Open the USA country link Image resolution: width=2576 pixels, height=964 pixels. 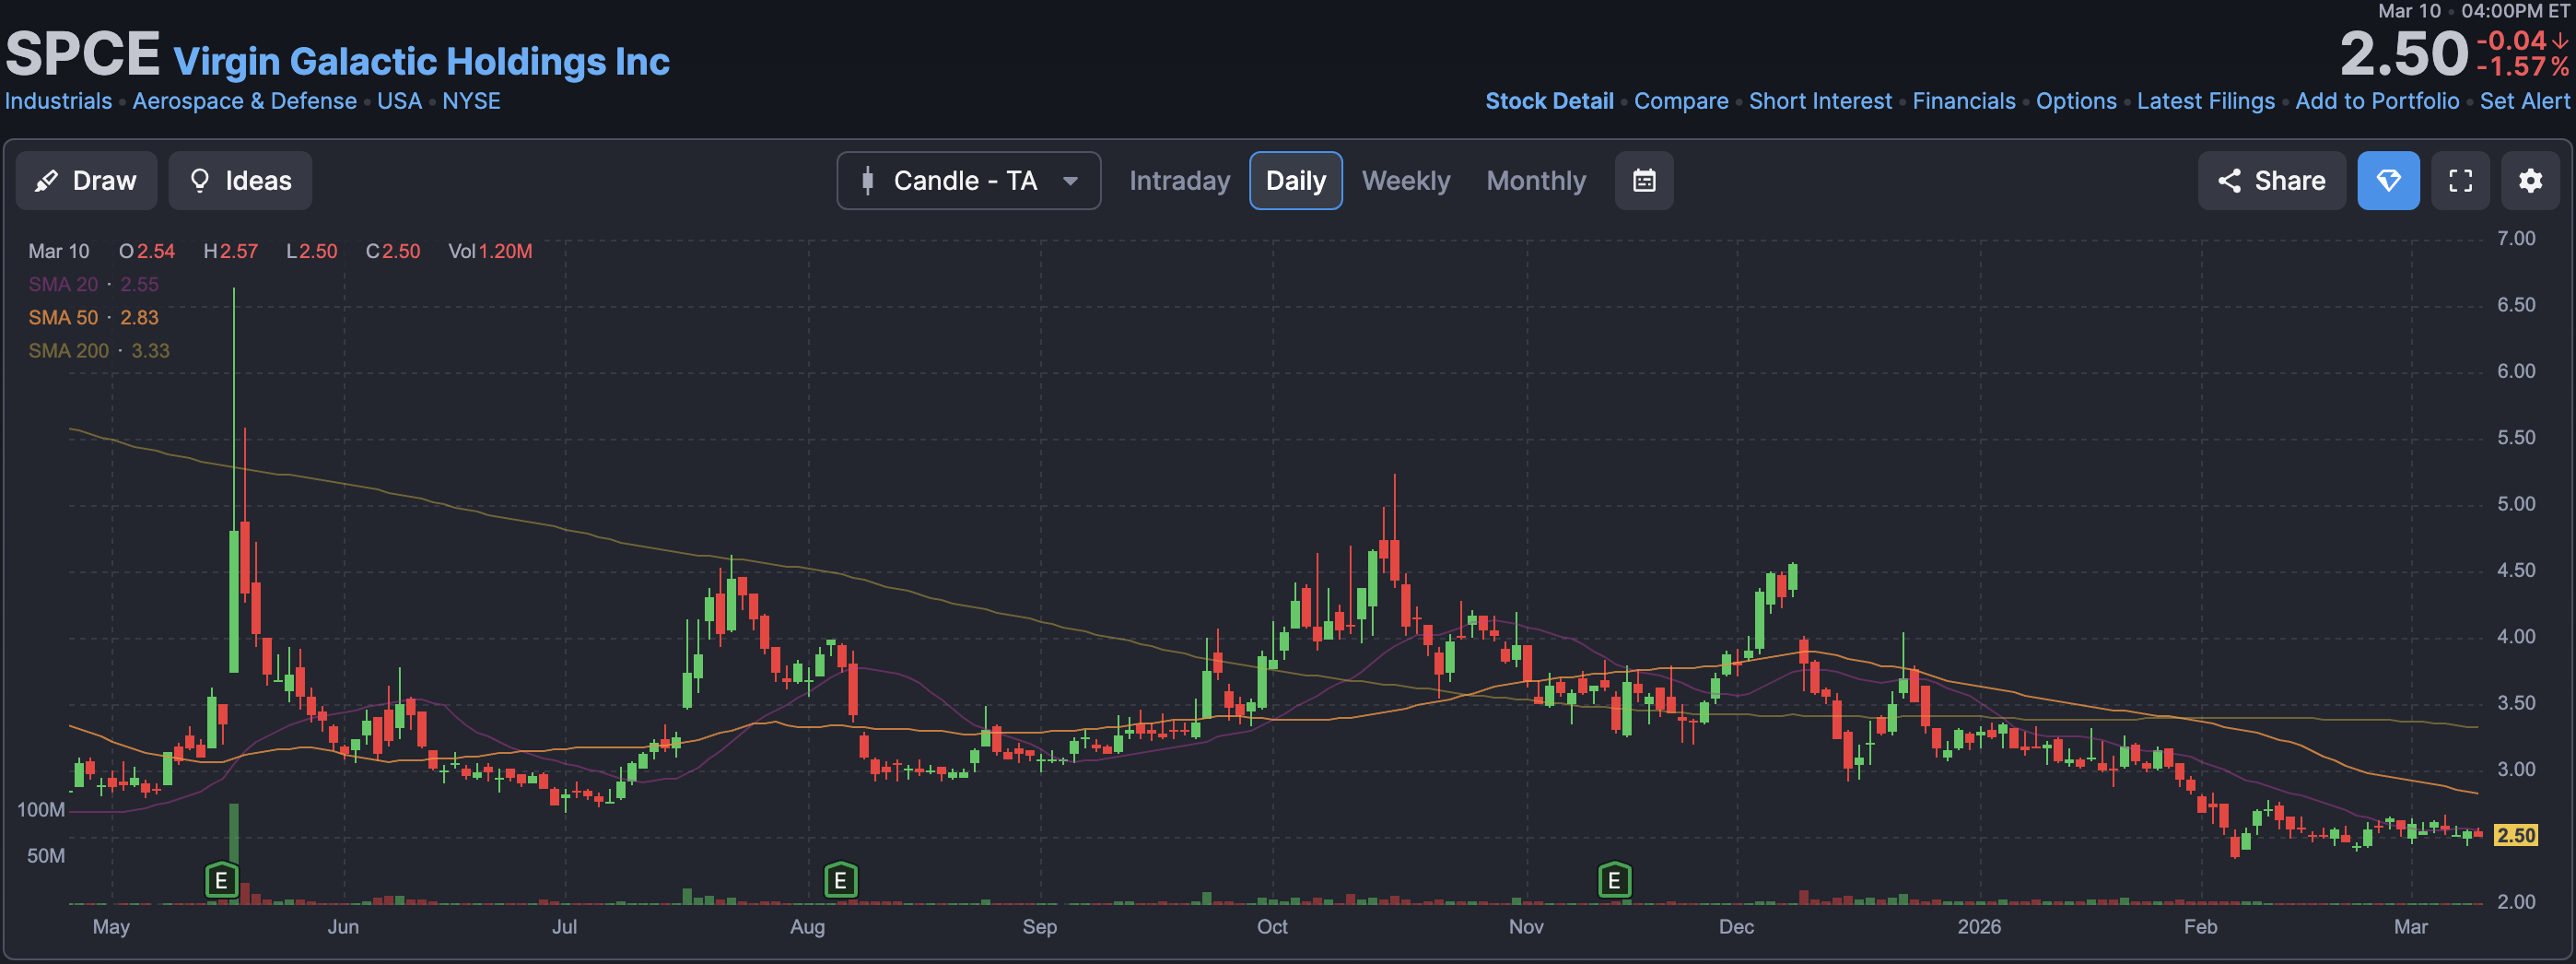click(x=399, y=101)
